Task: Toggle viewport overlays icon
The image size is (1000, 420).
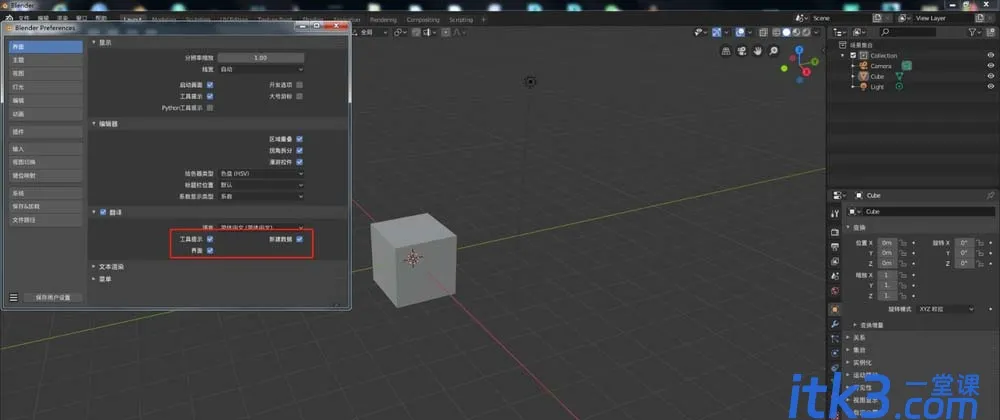Action: pyautogui.click(x=740, y=32)
